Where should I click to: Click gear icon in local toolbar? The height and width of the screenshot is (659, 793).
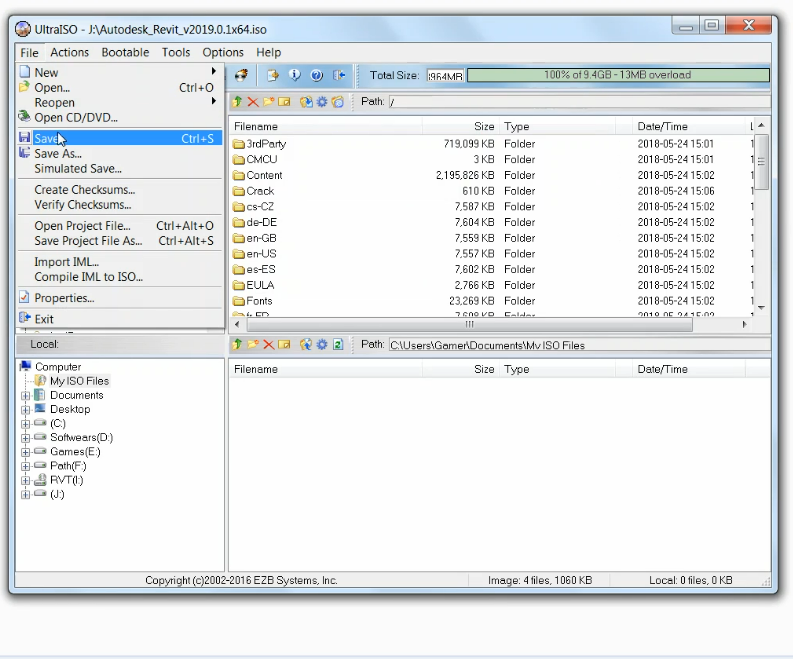322,344
